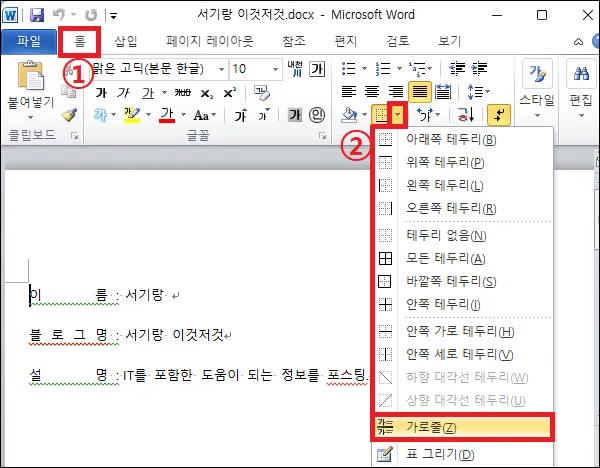Open the 스타일 styles gallery
Screen dimensions: 600x468
tap(537, 88)
